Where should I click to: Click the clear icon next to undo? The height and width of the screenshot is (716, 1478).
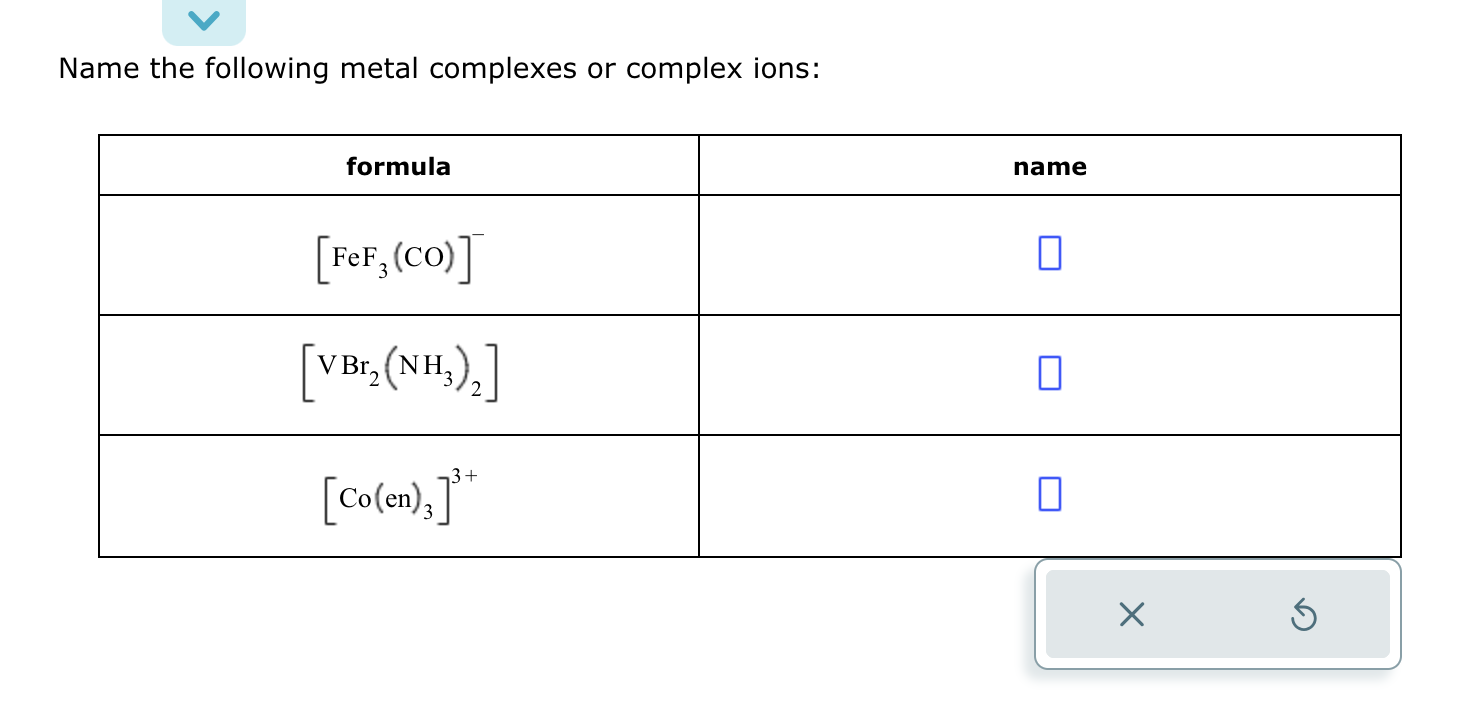(x=1131, y=615)
